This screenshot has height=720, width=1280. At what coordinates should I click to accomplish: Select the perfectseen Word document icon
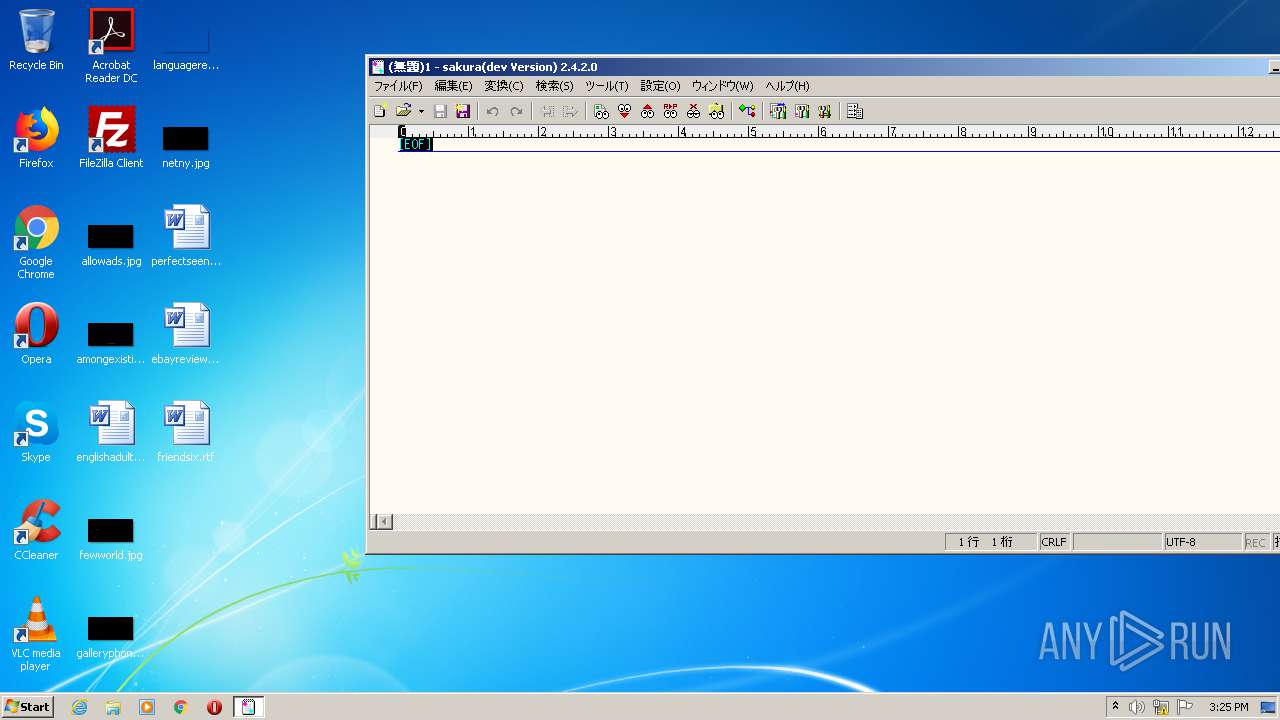pos(186,236)
